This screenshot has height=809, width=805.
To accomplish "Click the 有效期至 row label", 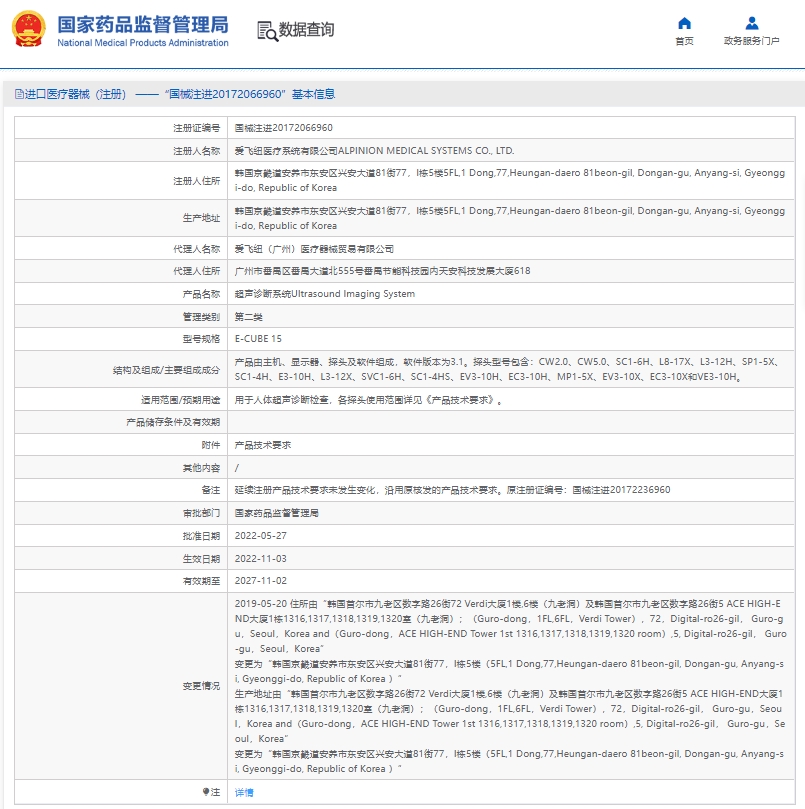I will coord(201,581).
